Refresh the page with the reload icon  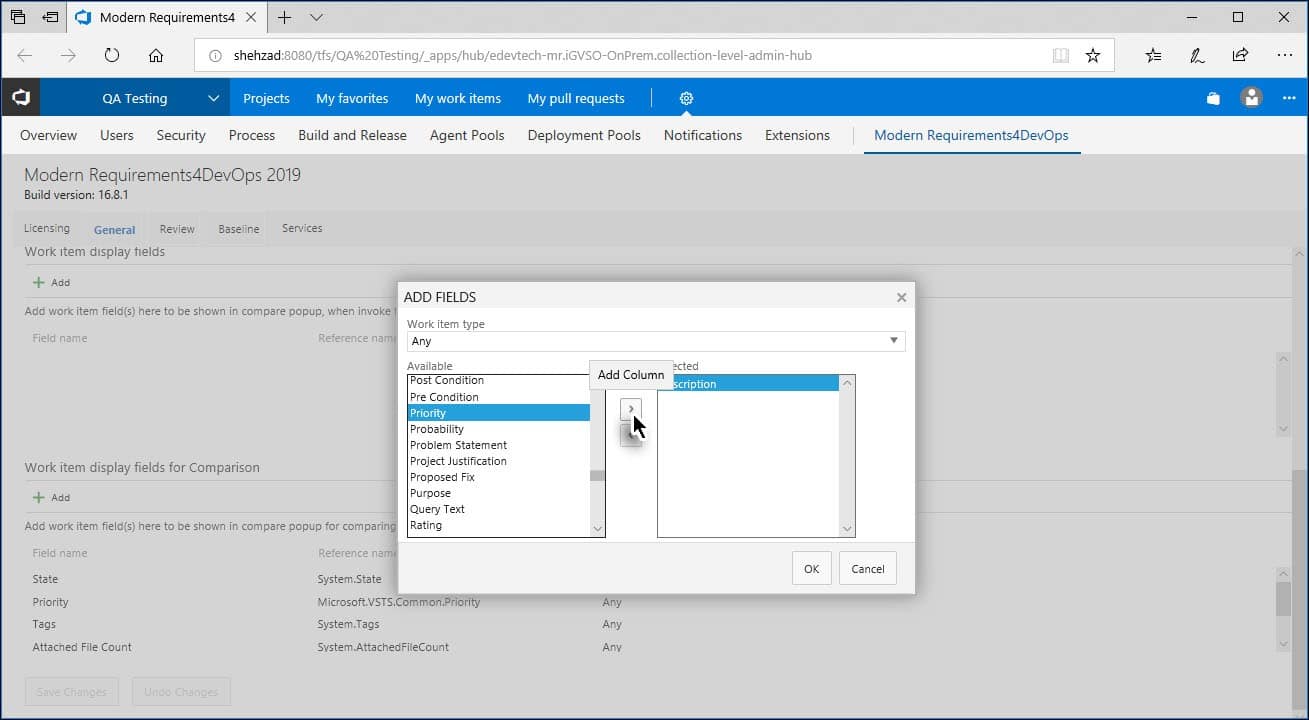tap(112, 56)
